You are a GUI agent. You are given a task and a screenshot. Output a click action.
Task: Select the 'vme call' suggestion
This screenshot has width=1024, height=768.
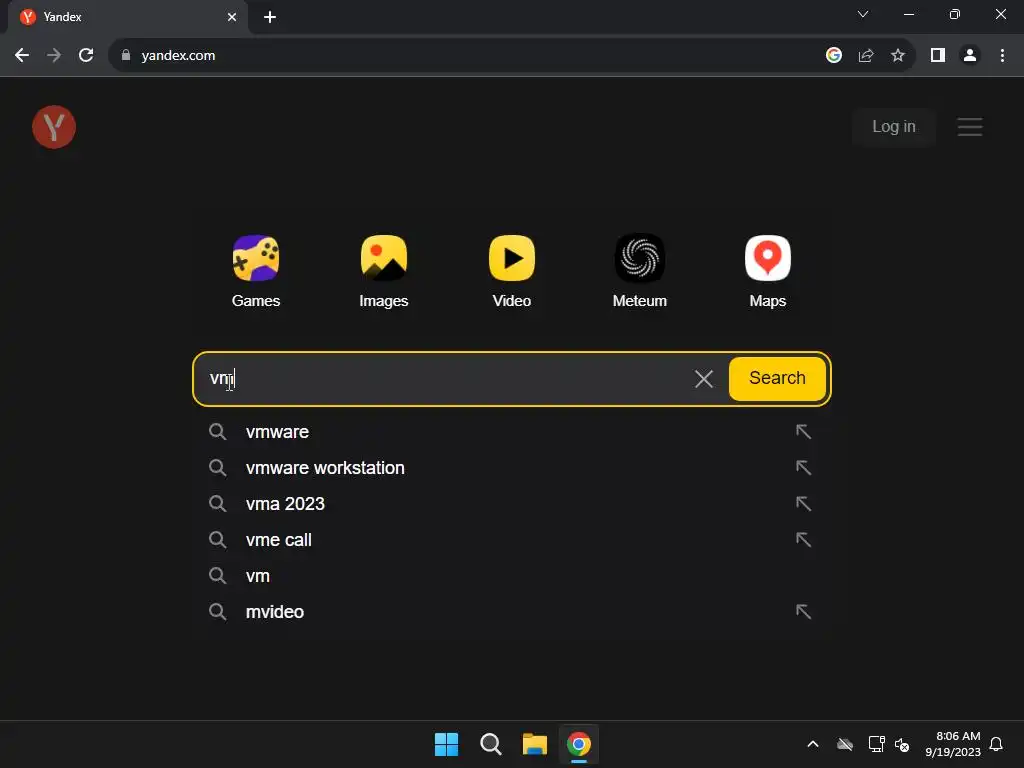(x=511, y=539)
